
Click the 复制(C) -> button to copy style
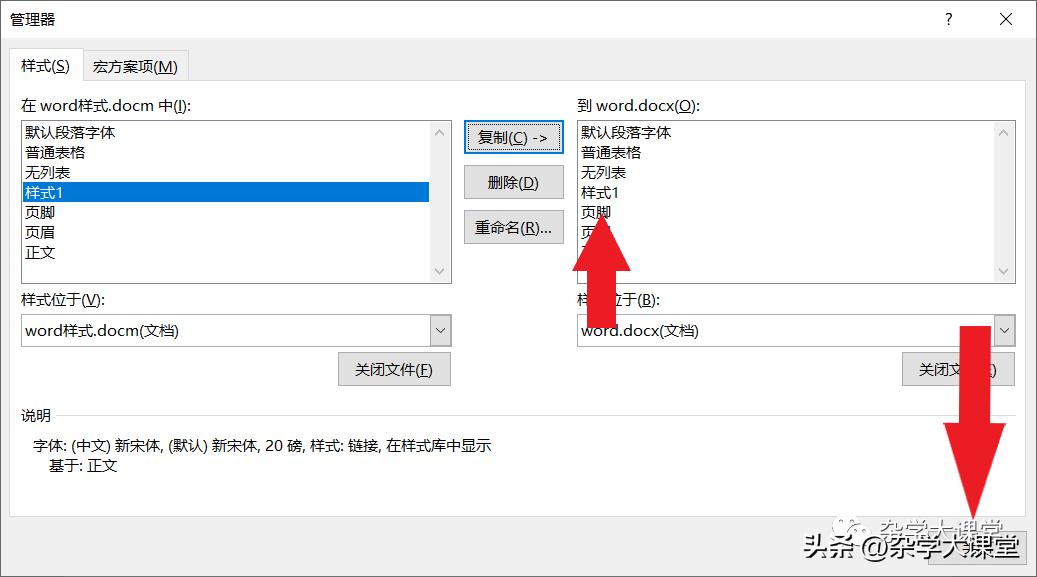click(x=513, y=137)
